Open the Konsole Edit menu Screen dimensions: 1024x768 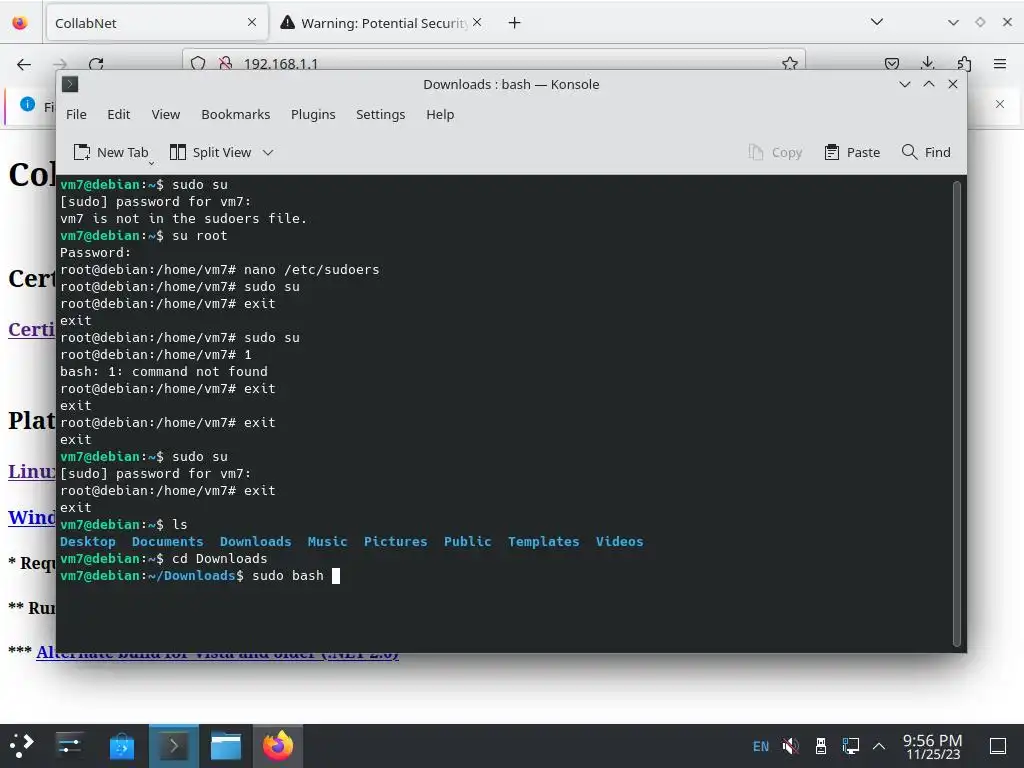click(x=118, y=114)
